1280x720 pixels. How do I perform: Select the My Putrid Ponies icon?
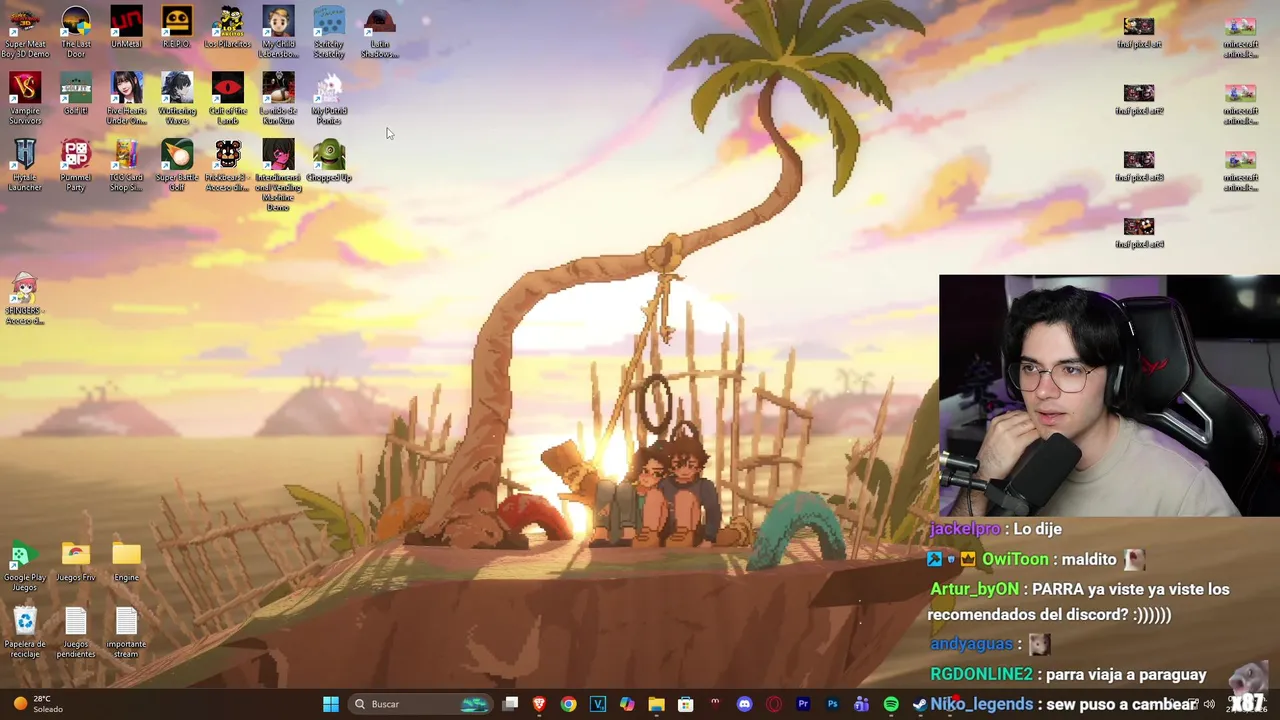pos(329,99)
